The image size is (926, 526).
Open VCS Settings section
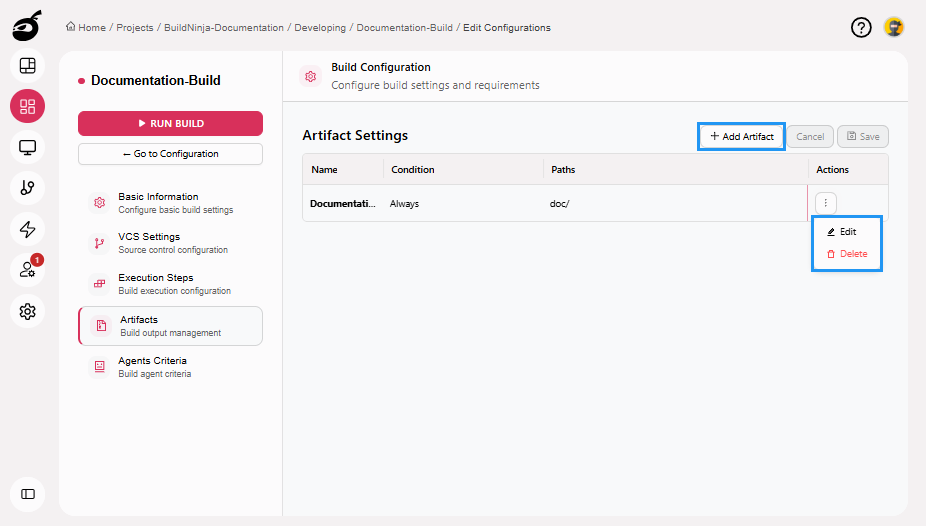(170, 243)
